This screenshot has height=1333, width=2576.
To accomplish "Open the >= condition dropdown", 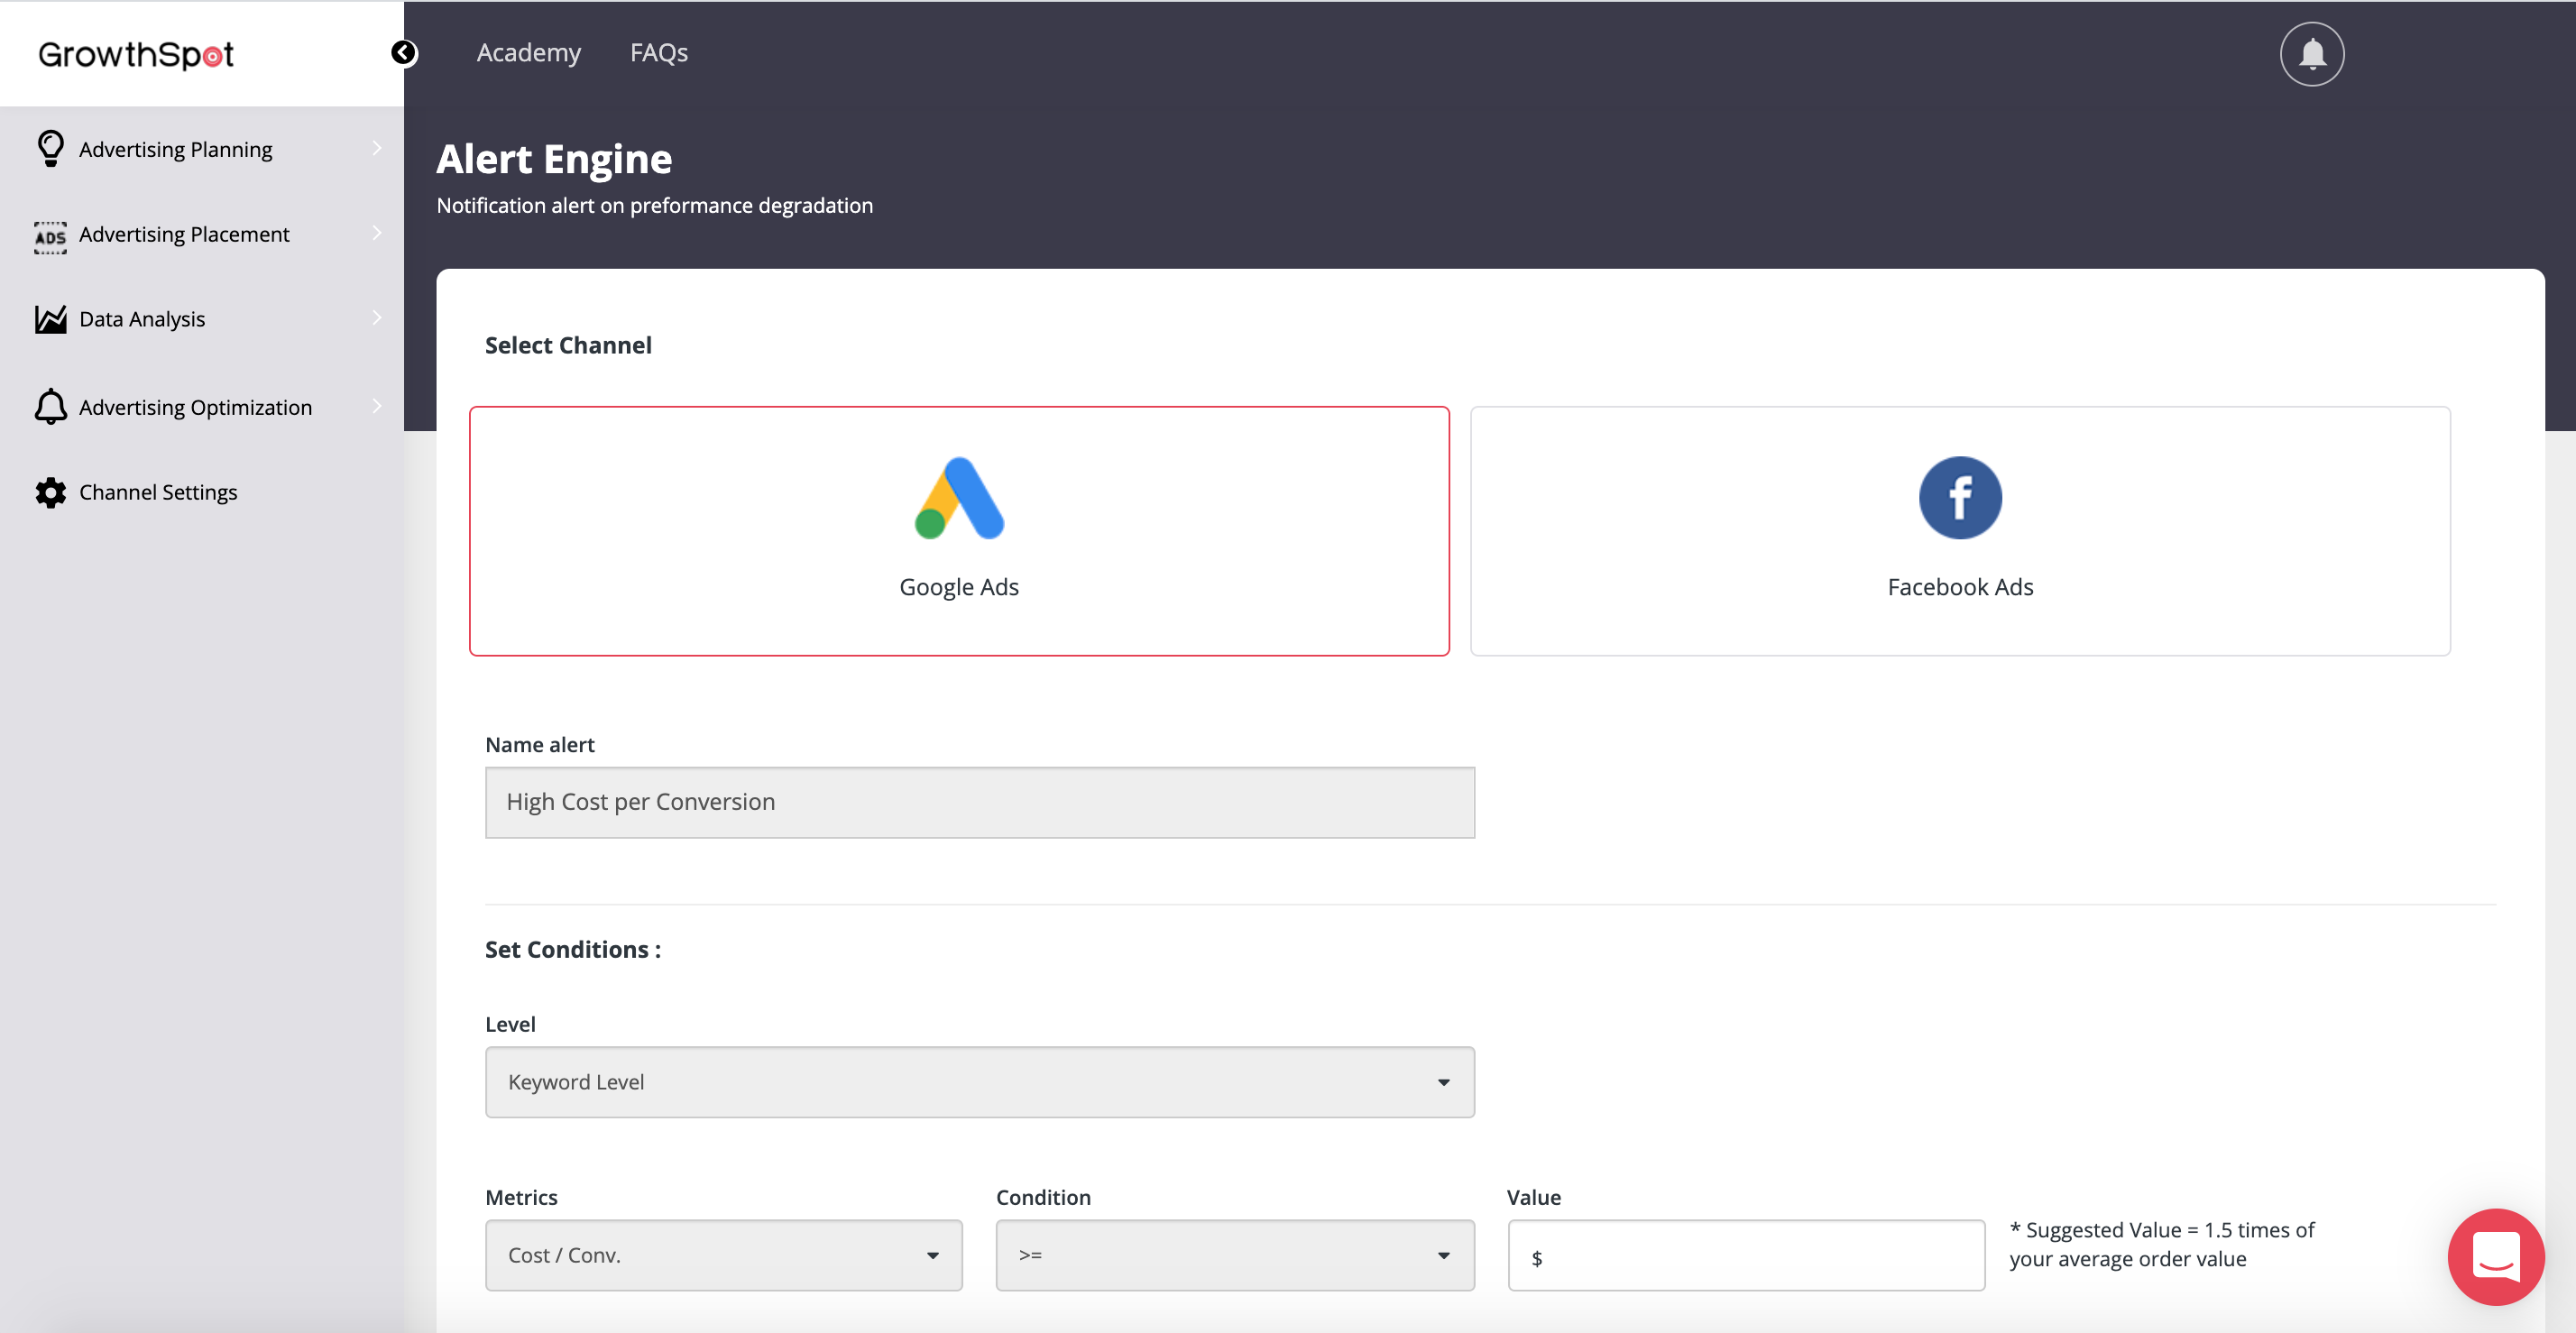I will click(x=1235, y=1255).
